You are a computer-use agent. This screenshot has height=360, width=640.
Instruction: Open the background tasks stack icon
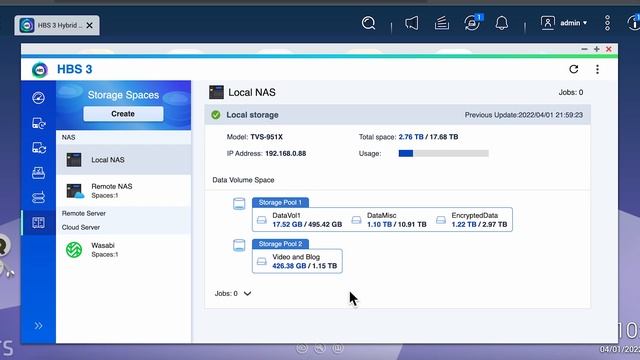(x=442, y=23)
